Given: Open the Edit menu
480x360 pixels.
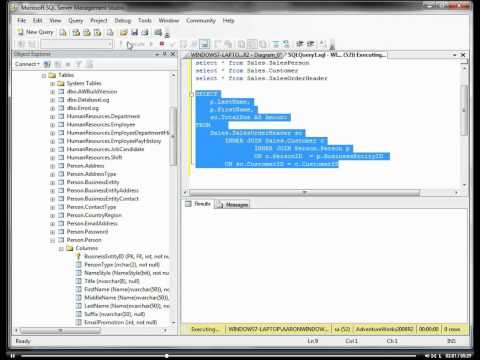Looking at the screenshot, I should click(37, 20).
